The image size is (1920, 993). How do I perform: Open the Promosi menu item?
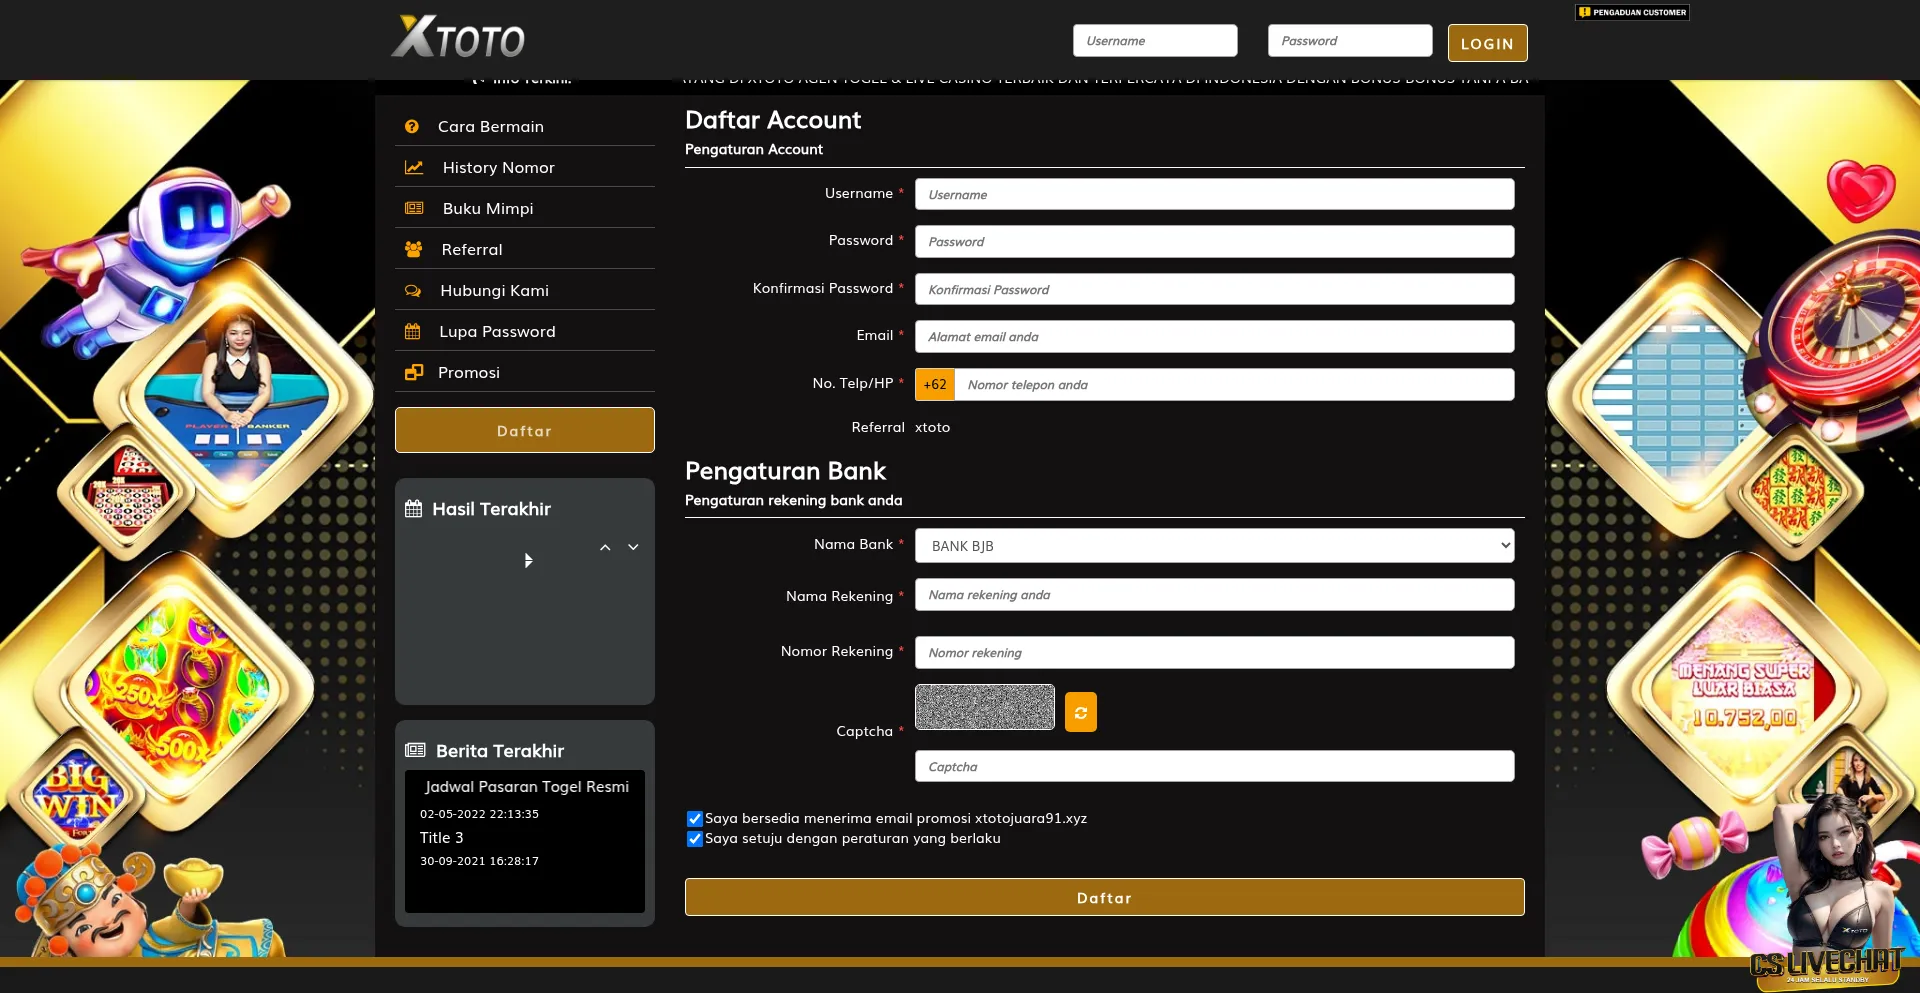pos(468,373)
